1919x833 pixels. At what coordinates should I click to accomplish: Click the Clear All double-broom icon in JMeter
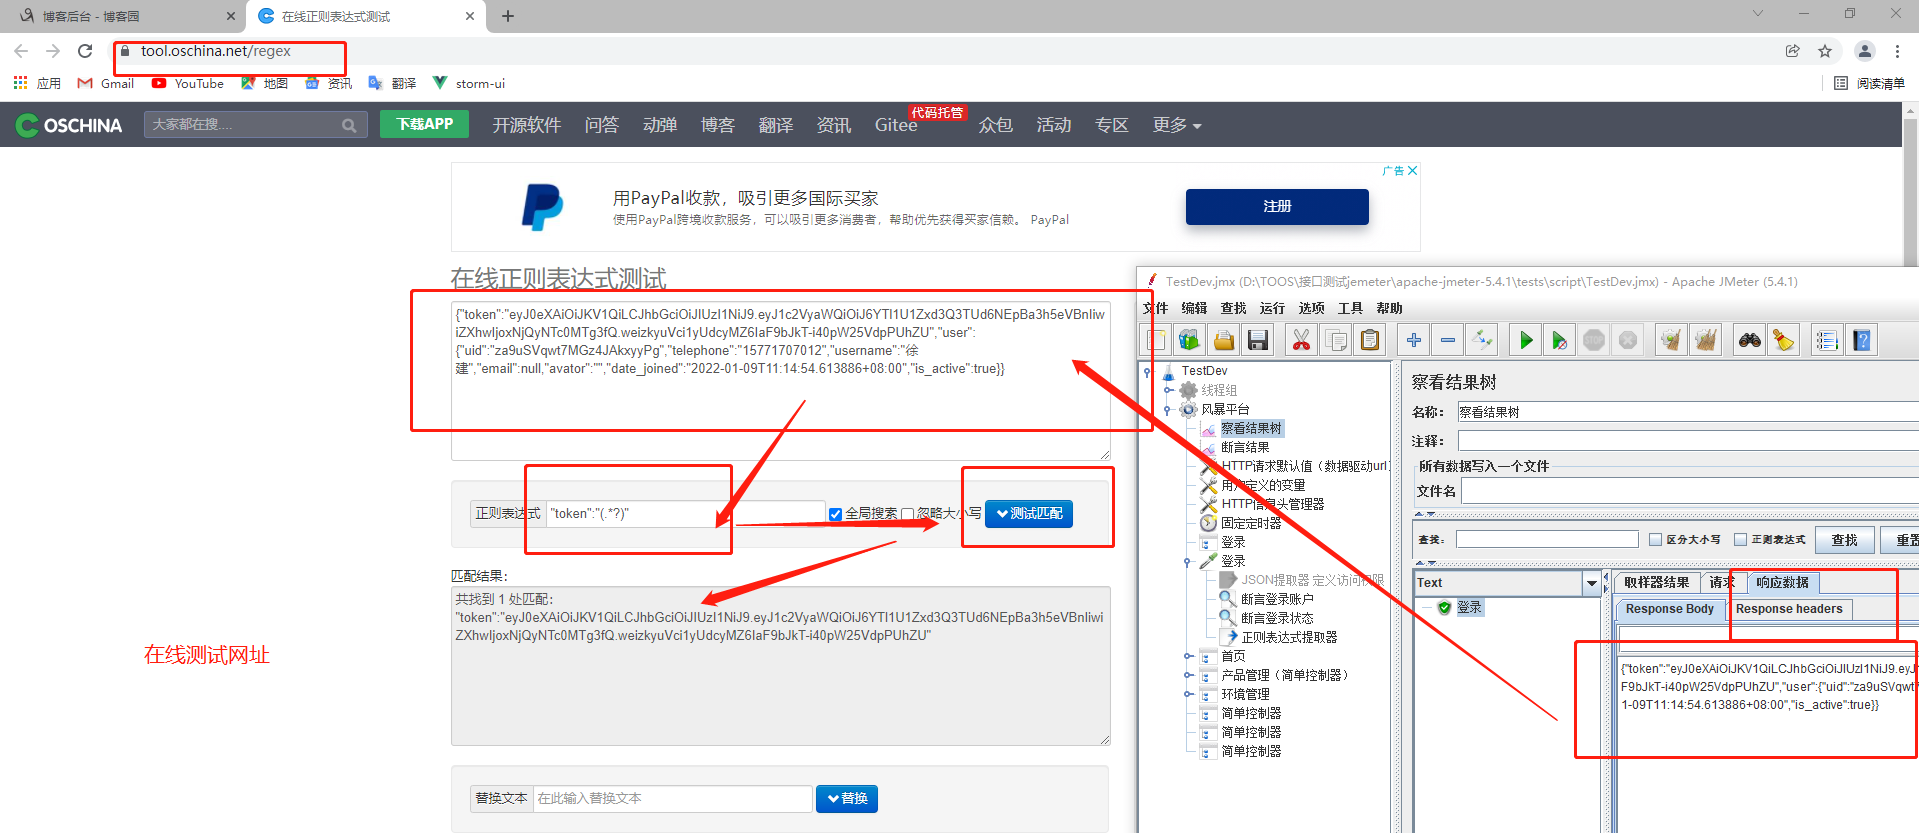coord(1705,340)
